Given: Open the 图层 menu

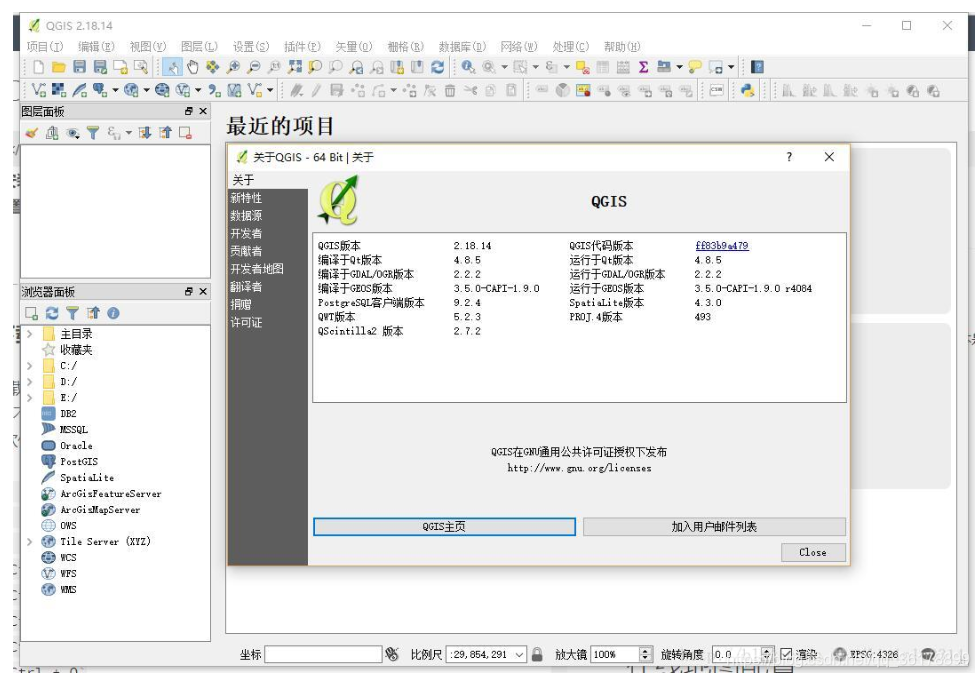Looking at the screenshot, I should click(x=199, y=46).
